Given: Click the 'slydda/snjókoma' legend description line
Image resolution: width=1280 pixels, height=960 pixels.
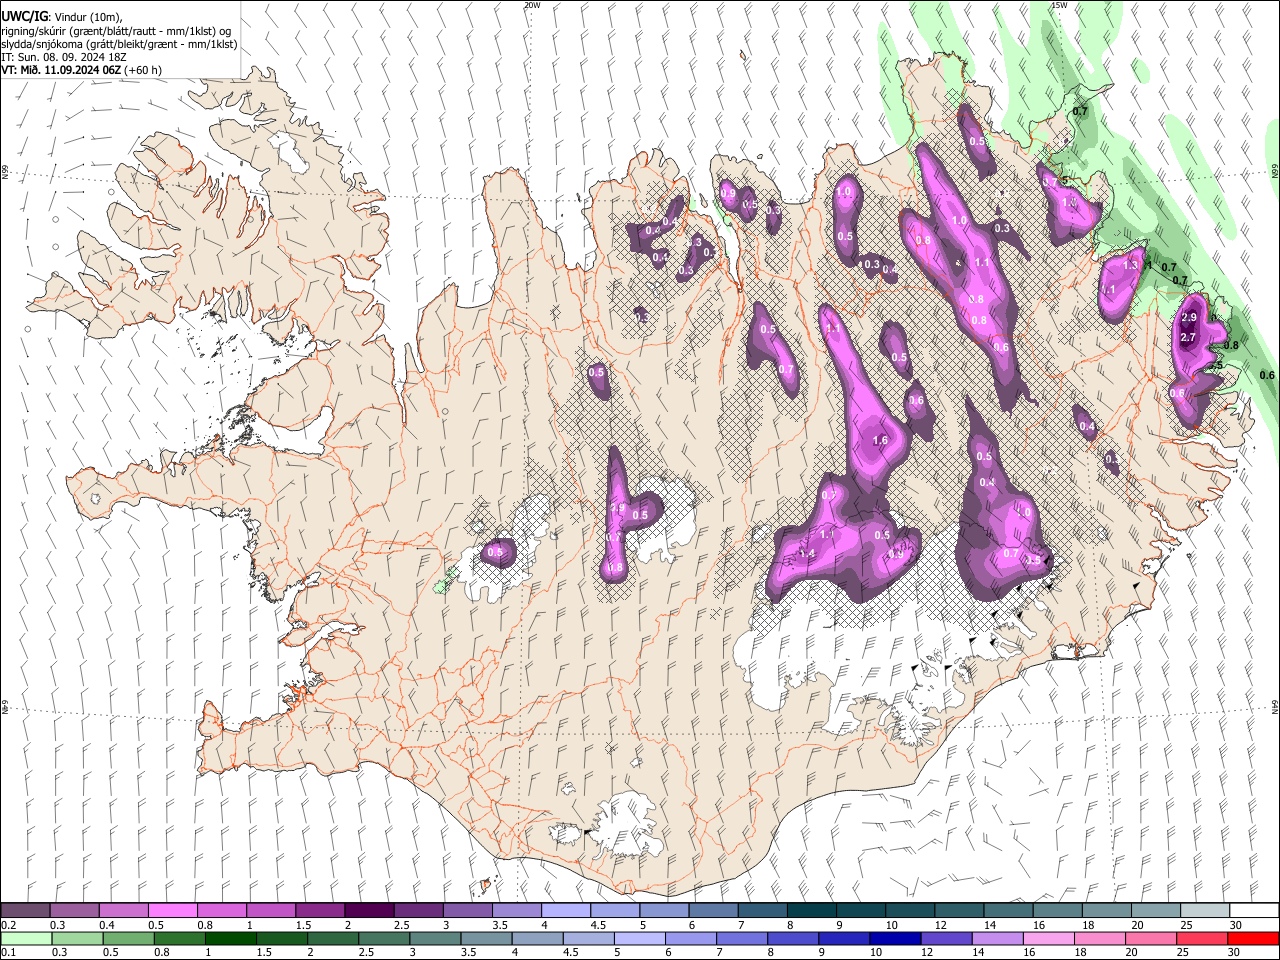Looking at the screenshot, I should [x=119, y=44].
